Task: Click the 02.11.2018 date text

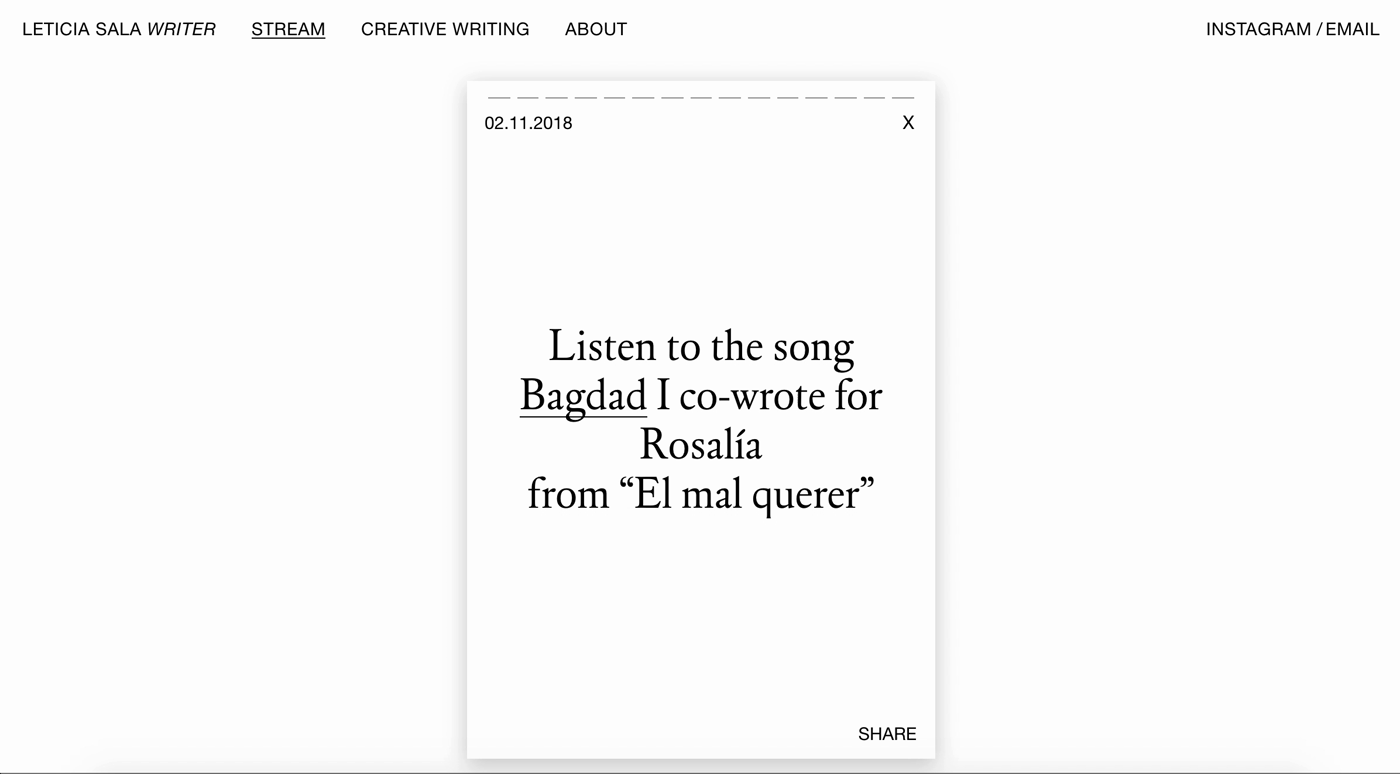Action: point(529,123)
